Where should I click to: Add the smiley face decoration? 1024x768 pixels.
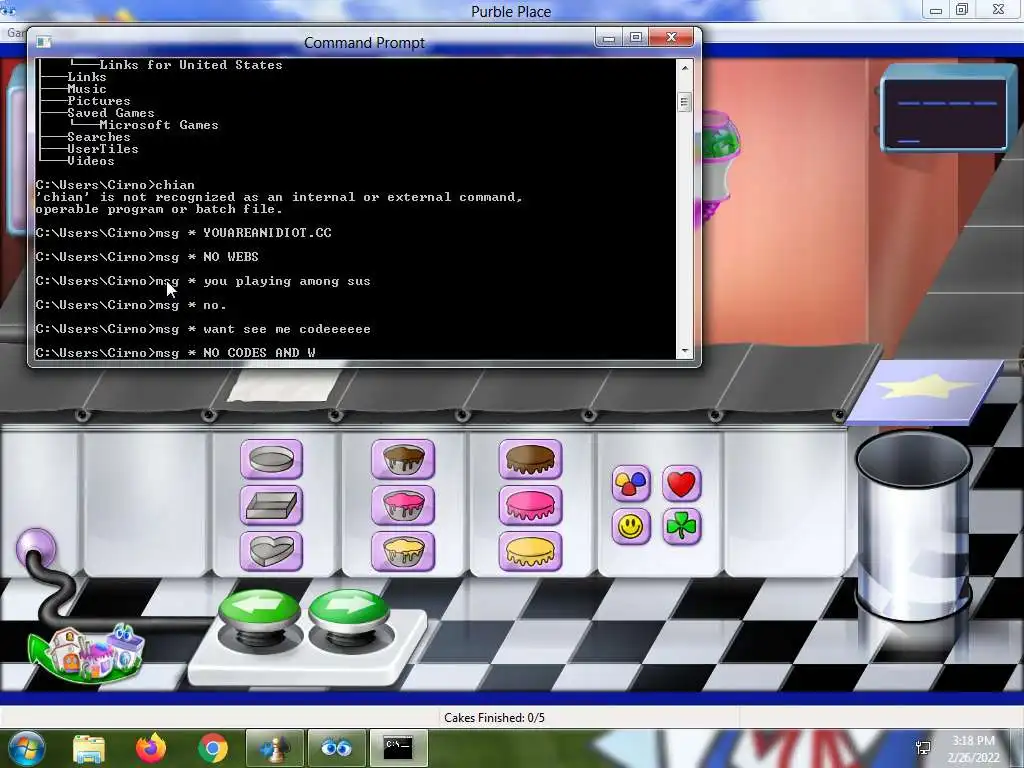click(631, 526)
